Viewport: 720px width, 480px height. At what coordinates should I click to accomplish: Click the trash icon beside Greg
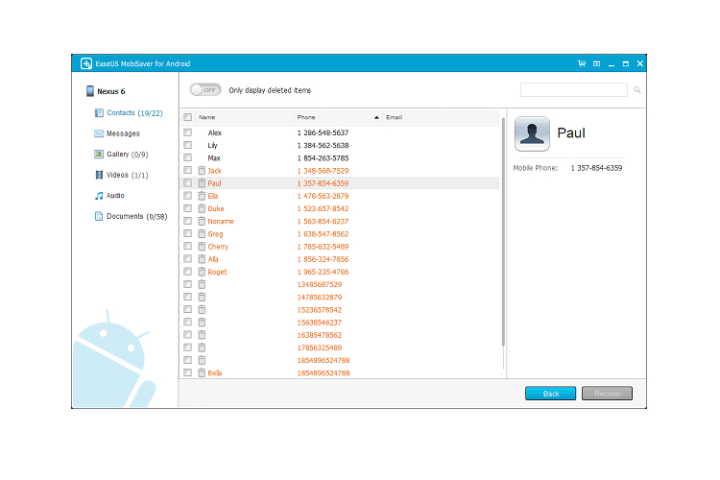coord(202,234)
